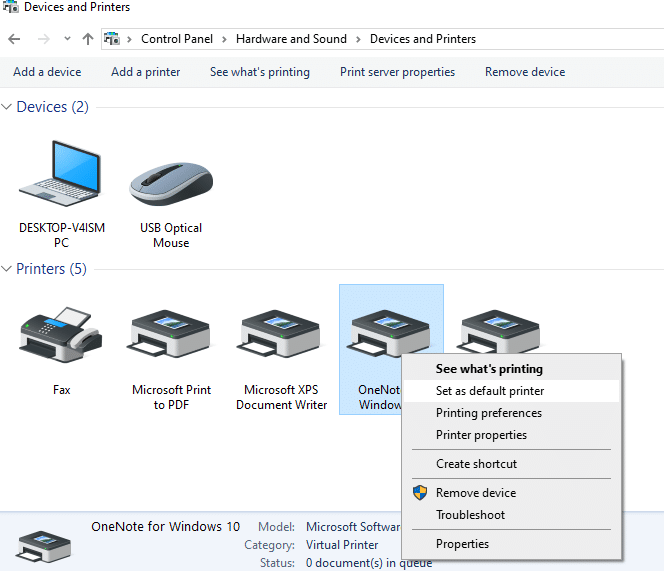Open the recent locations dropdown arrow
Image resolution: width=664 pixels, height=571 pixels.
pos(67,39)
